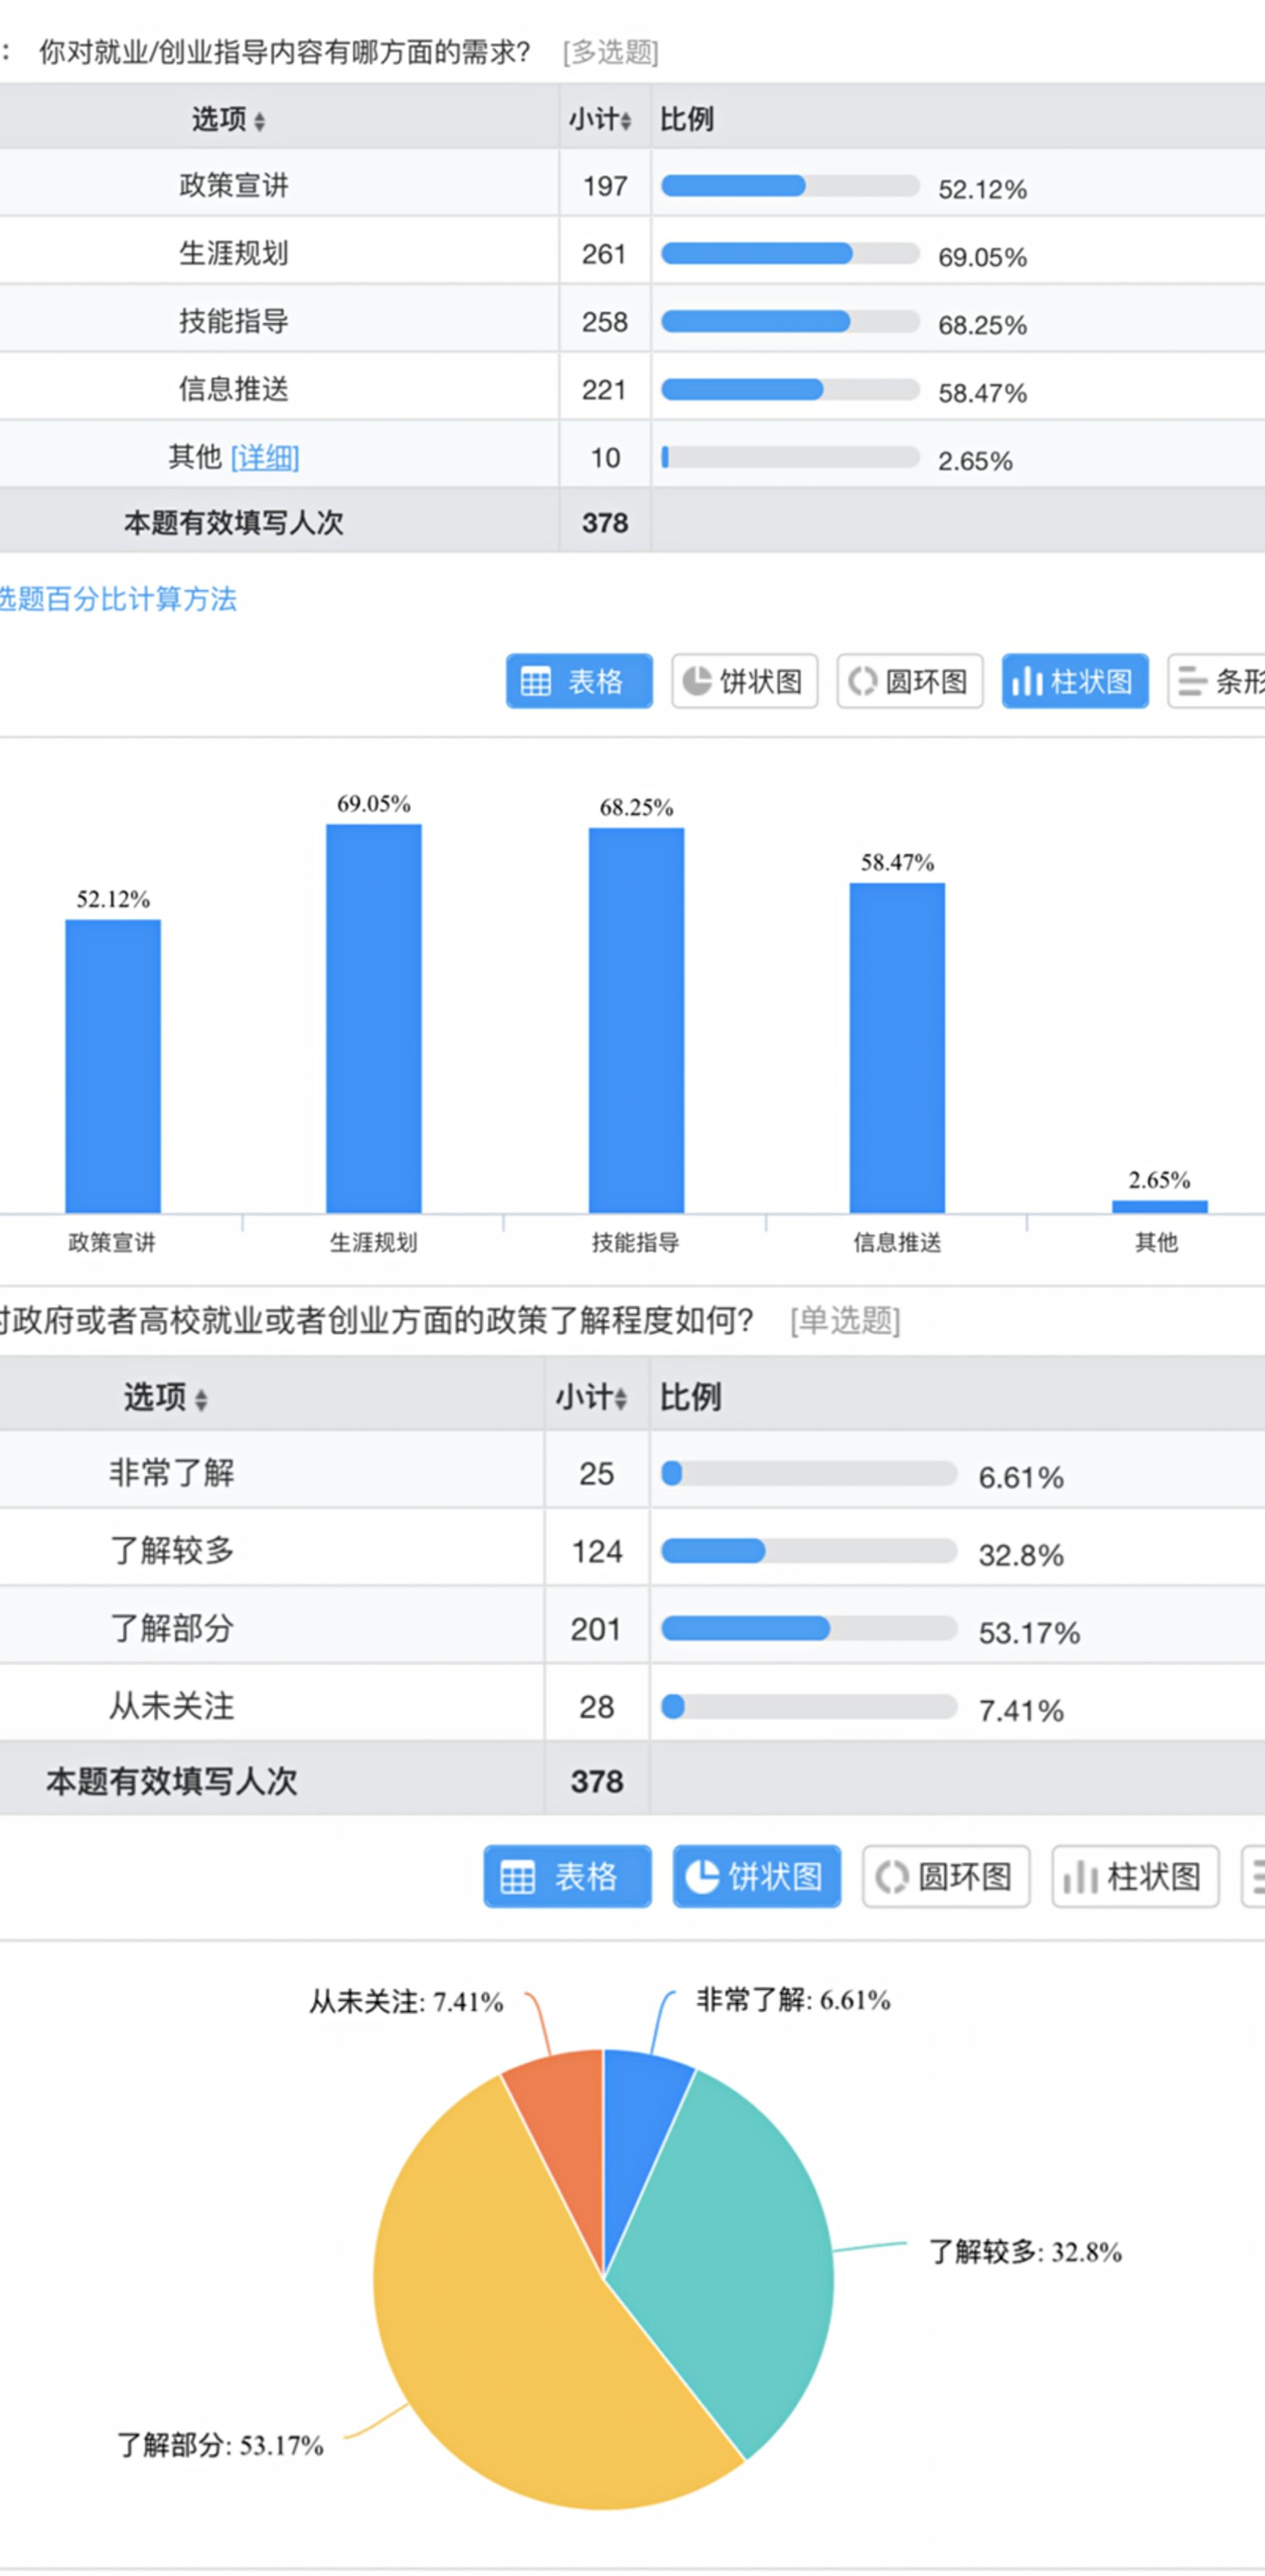Viewport: 1265px width, 2576px height.
Task: Click the short 其他 bar in the chart
Action: [1160, 1207]
